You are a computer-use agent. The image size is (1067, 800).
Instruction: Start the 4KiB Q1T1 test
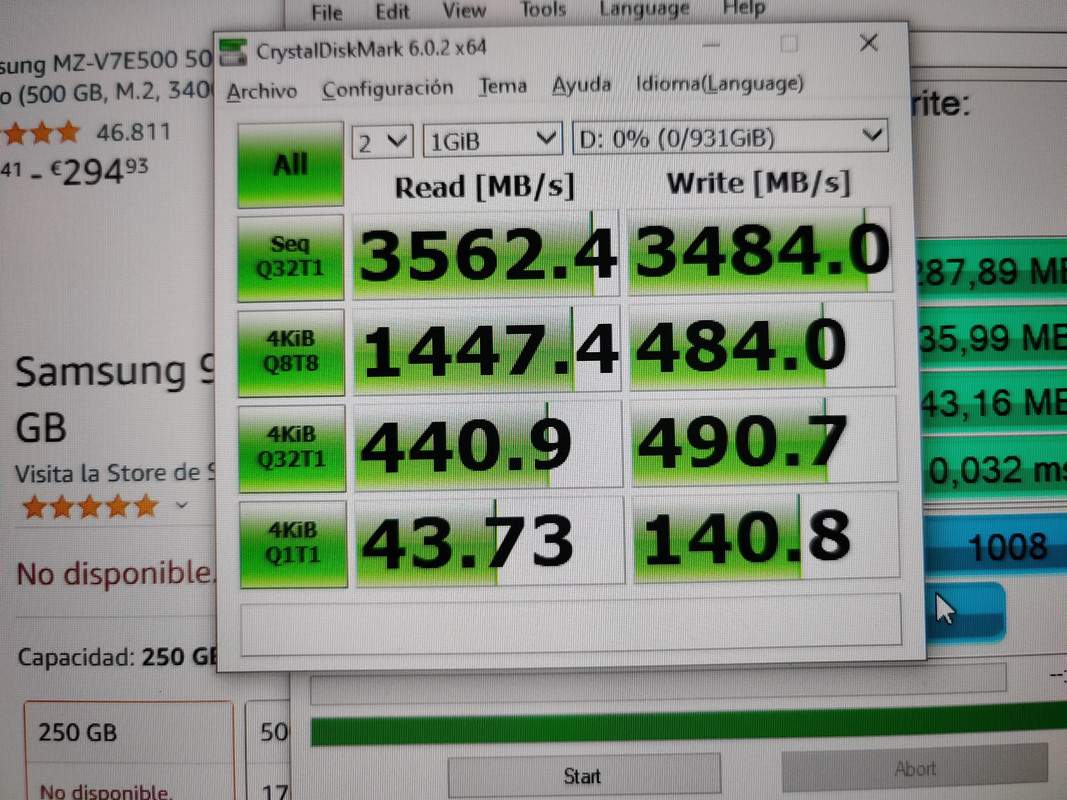pyautogui.click(x=293, y=543)
